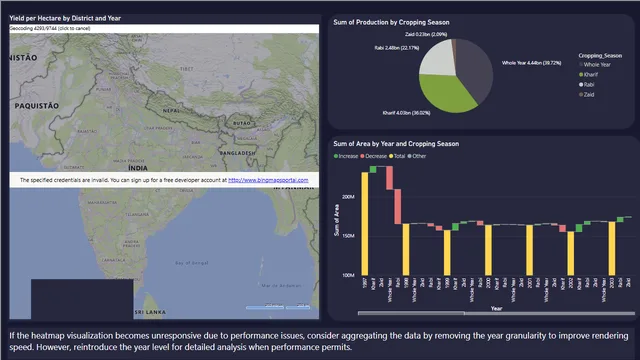Image resolution: width=640 pixels, height=360 pixels.
Task: Click the horizontal scrollbar under waterfall chart
Action: tap(496, 313)
